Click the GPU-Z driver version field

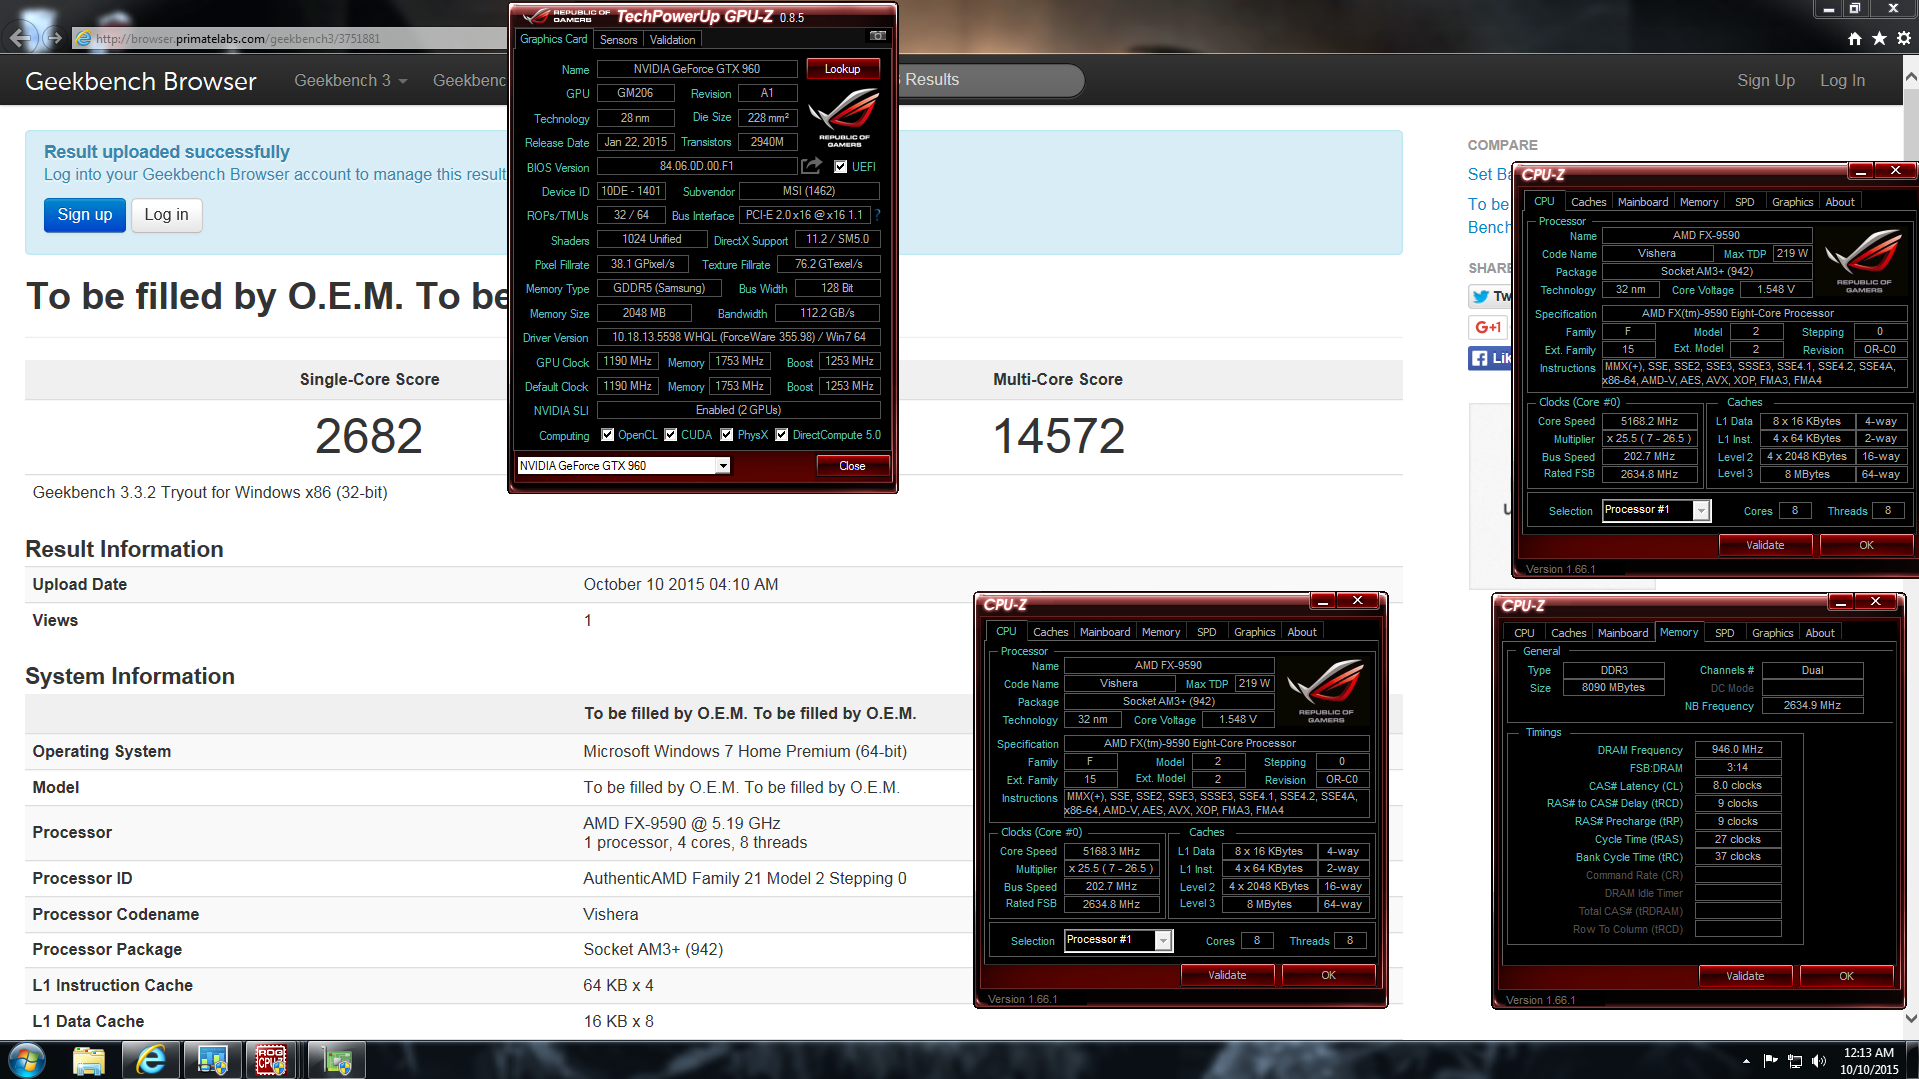[739, 337]
